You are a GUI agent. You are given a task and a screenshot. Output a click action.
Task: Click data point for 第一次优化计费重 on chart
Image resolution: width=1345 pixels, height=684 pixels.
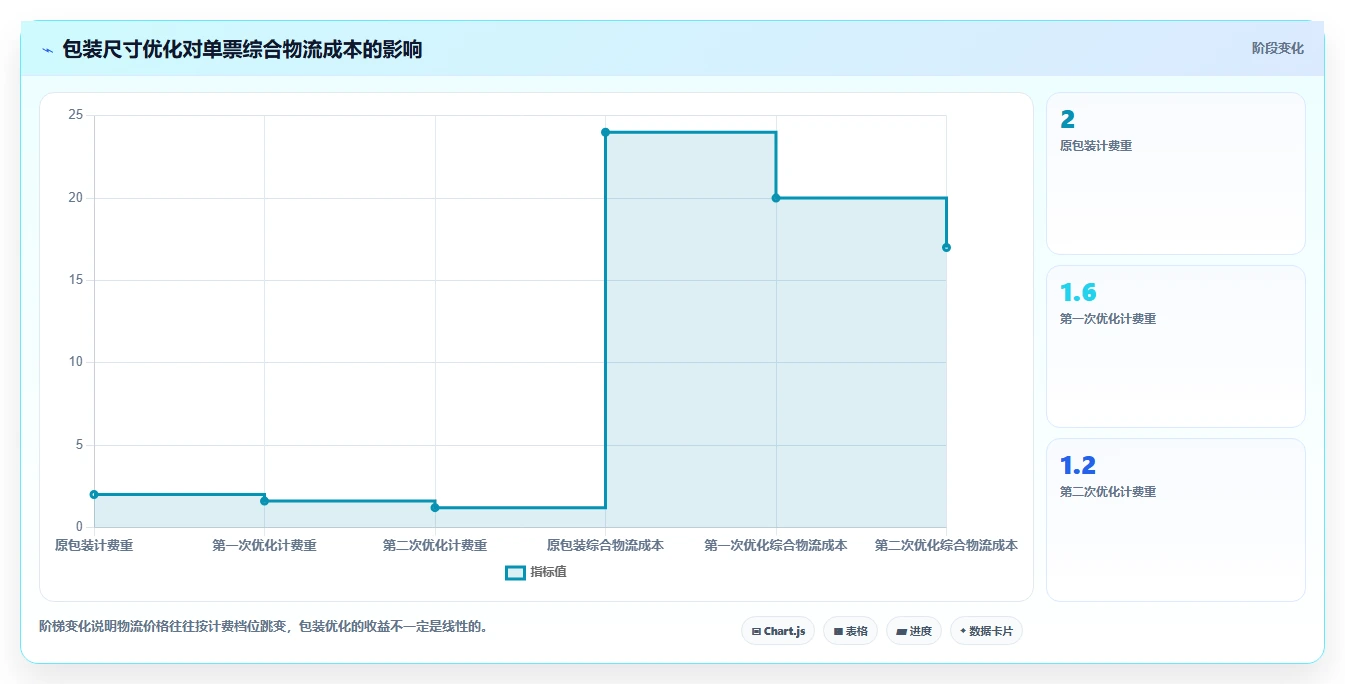click(264, 501)
